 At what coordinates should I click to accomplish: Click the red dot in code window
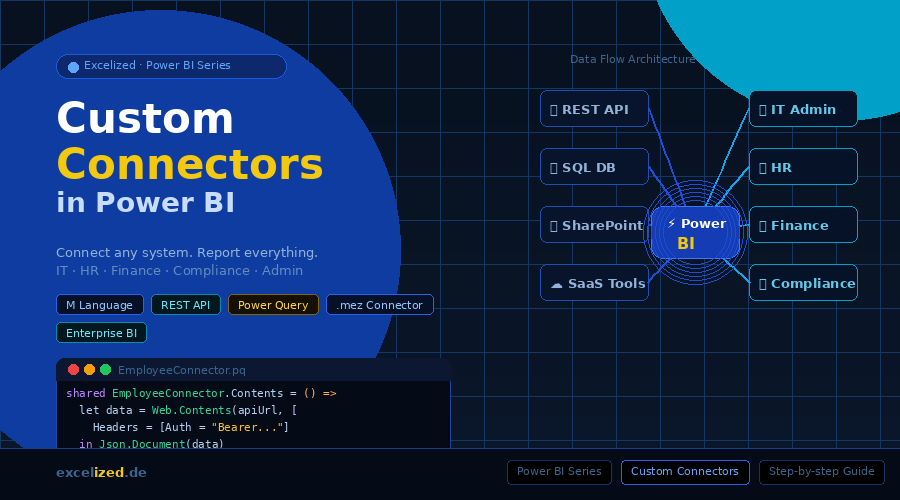click(73, 370)
